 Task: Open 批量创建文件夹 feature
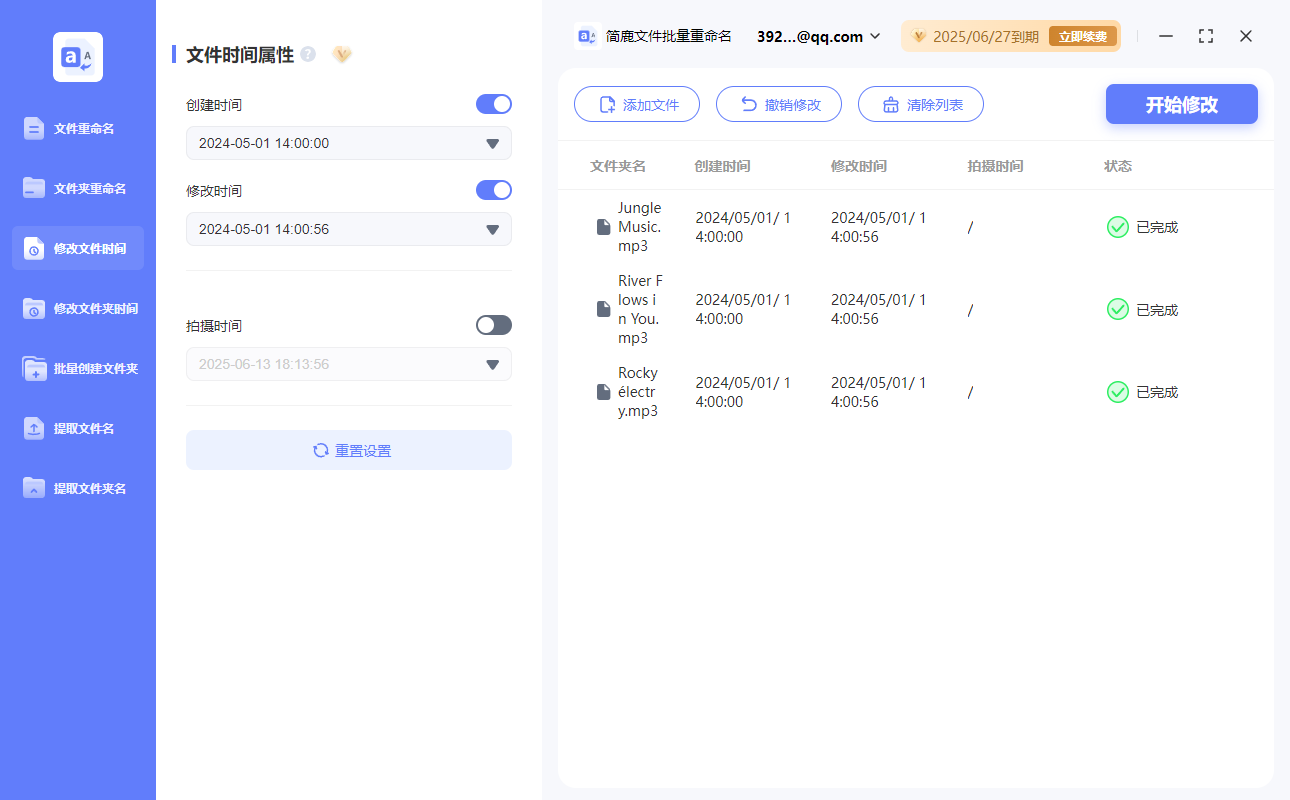pyautogui.click(x=78, y=368)
